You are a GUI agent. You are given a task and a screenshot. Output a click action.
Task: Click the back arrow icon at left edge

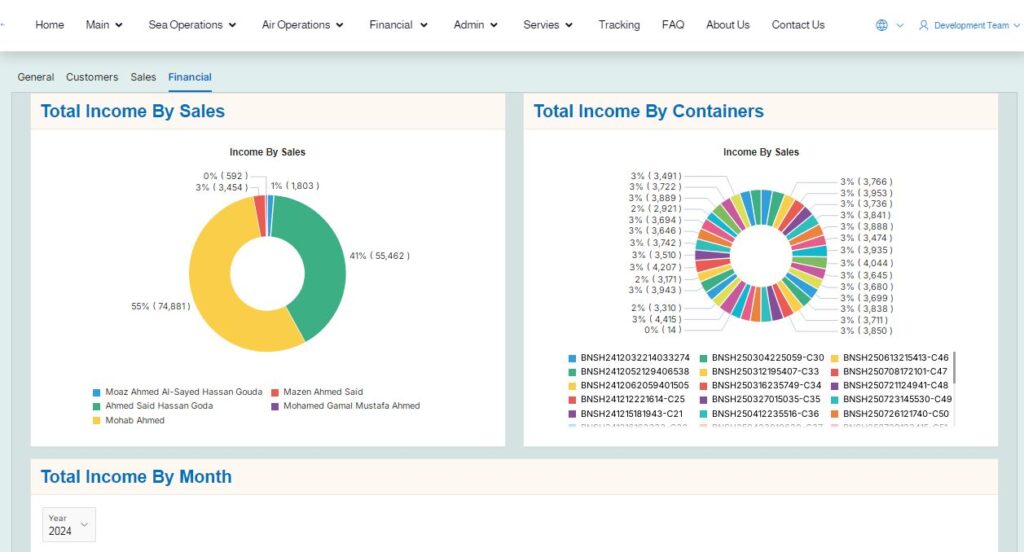pos(3,25)
